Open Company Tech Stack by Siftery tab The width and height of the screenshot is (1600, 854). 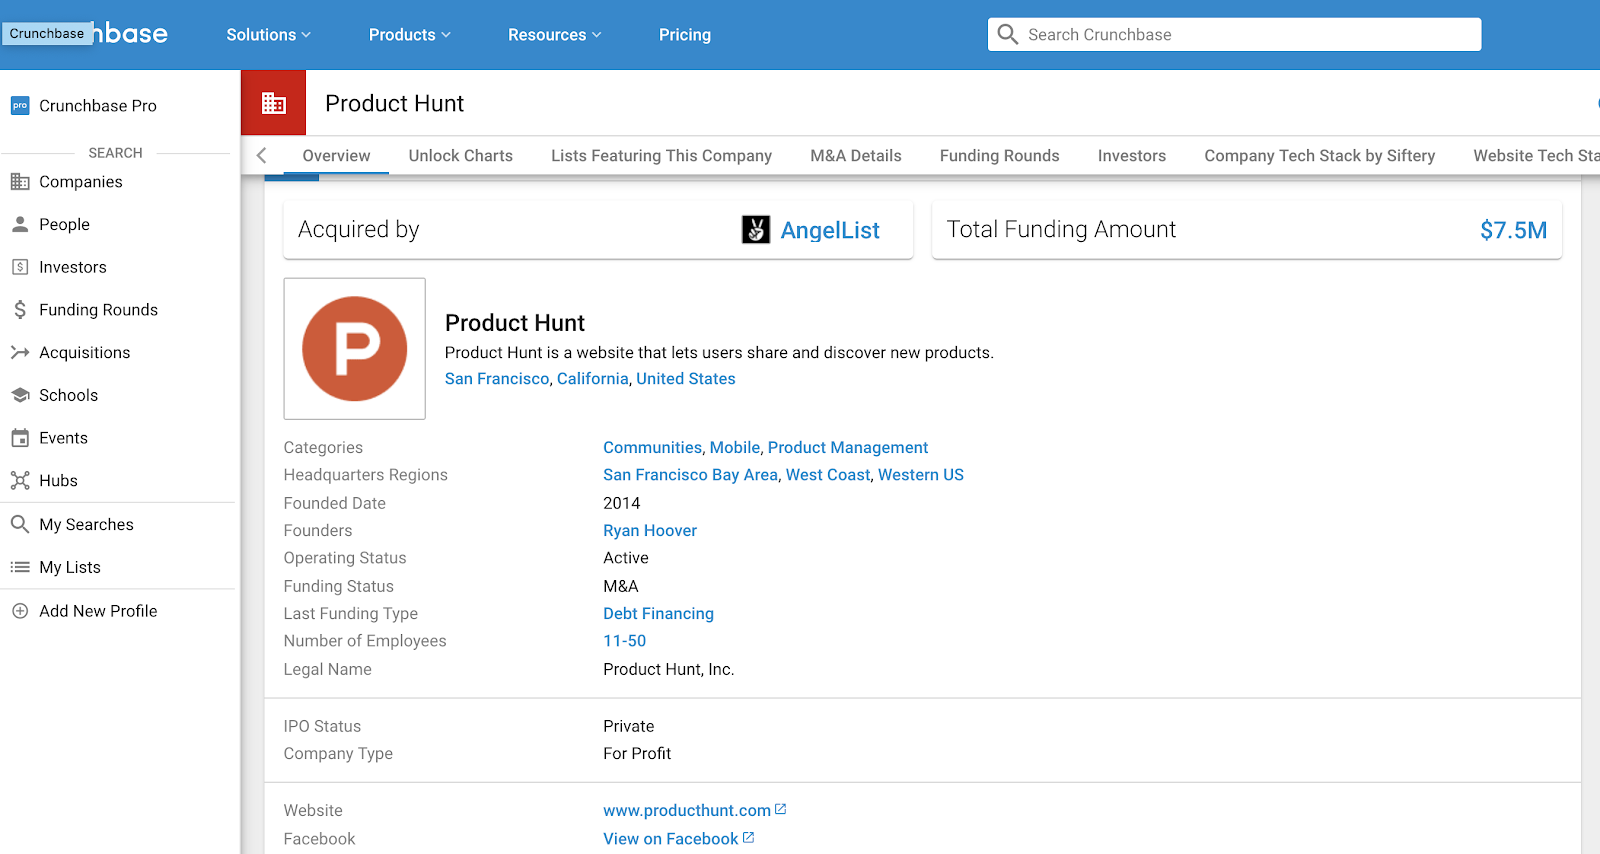coord(1320,156)
